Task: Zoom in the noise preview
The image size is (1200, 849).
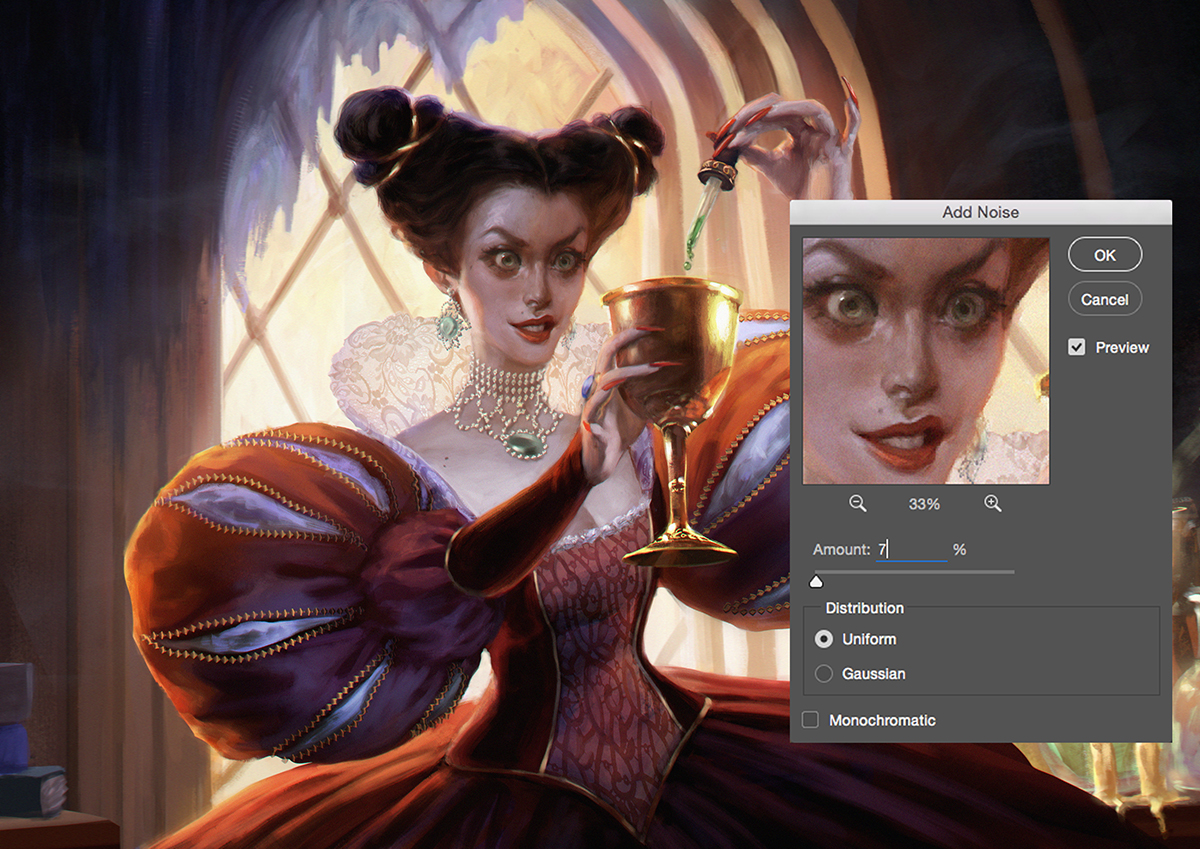Action: 992,504
